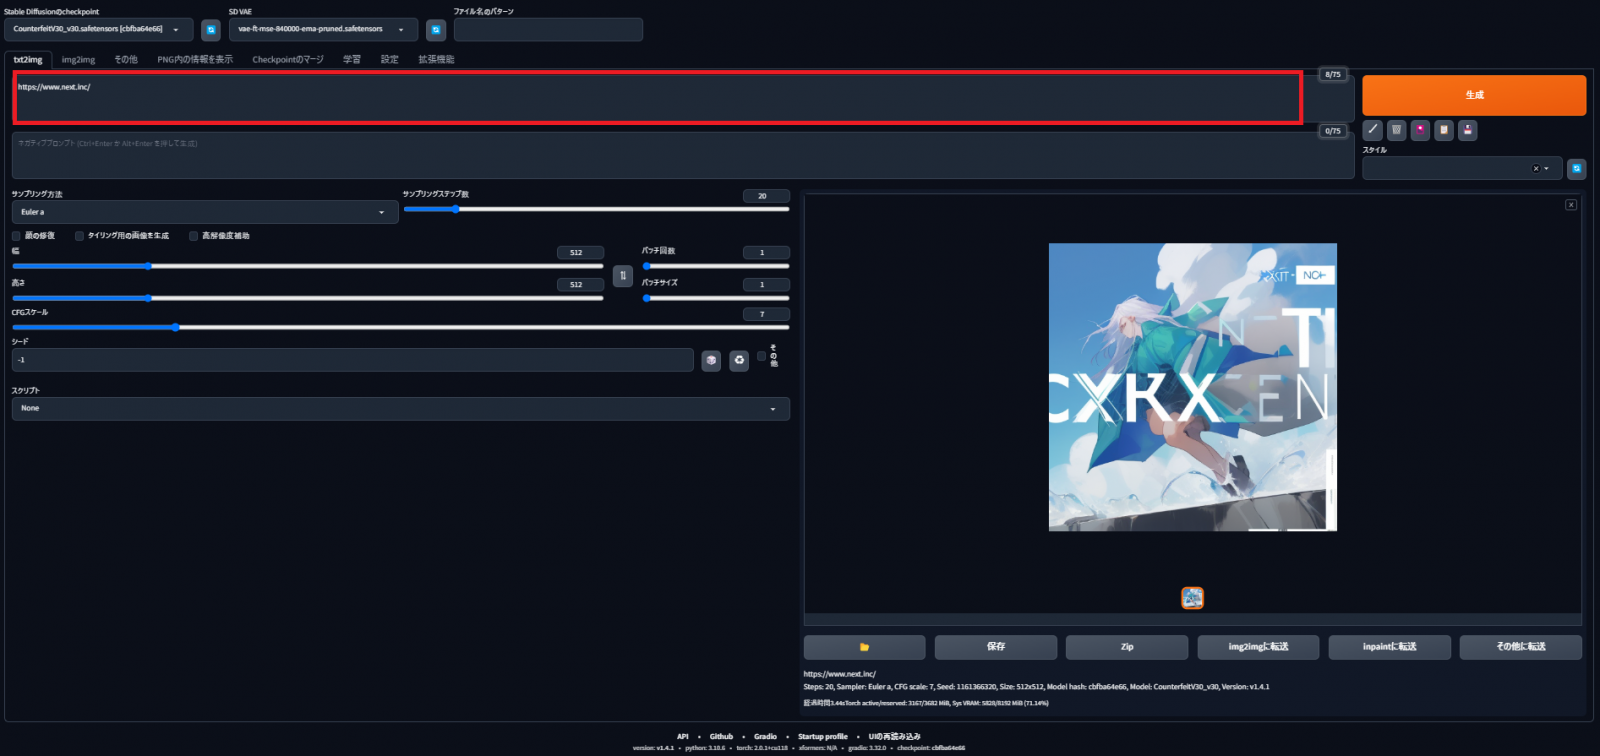This screenshot has width=1600, height=756.
Task: Click the CFGスケール slider track
Action: 400,327
